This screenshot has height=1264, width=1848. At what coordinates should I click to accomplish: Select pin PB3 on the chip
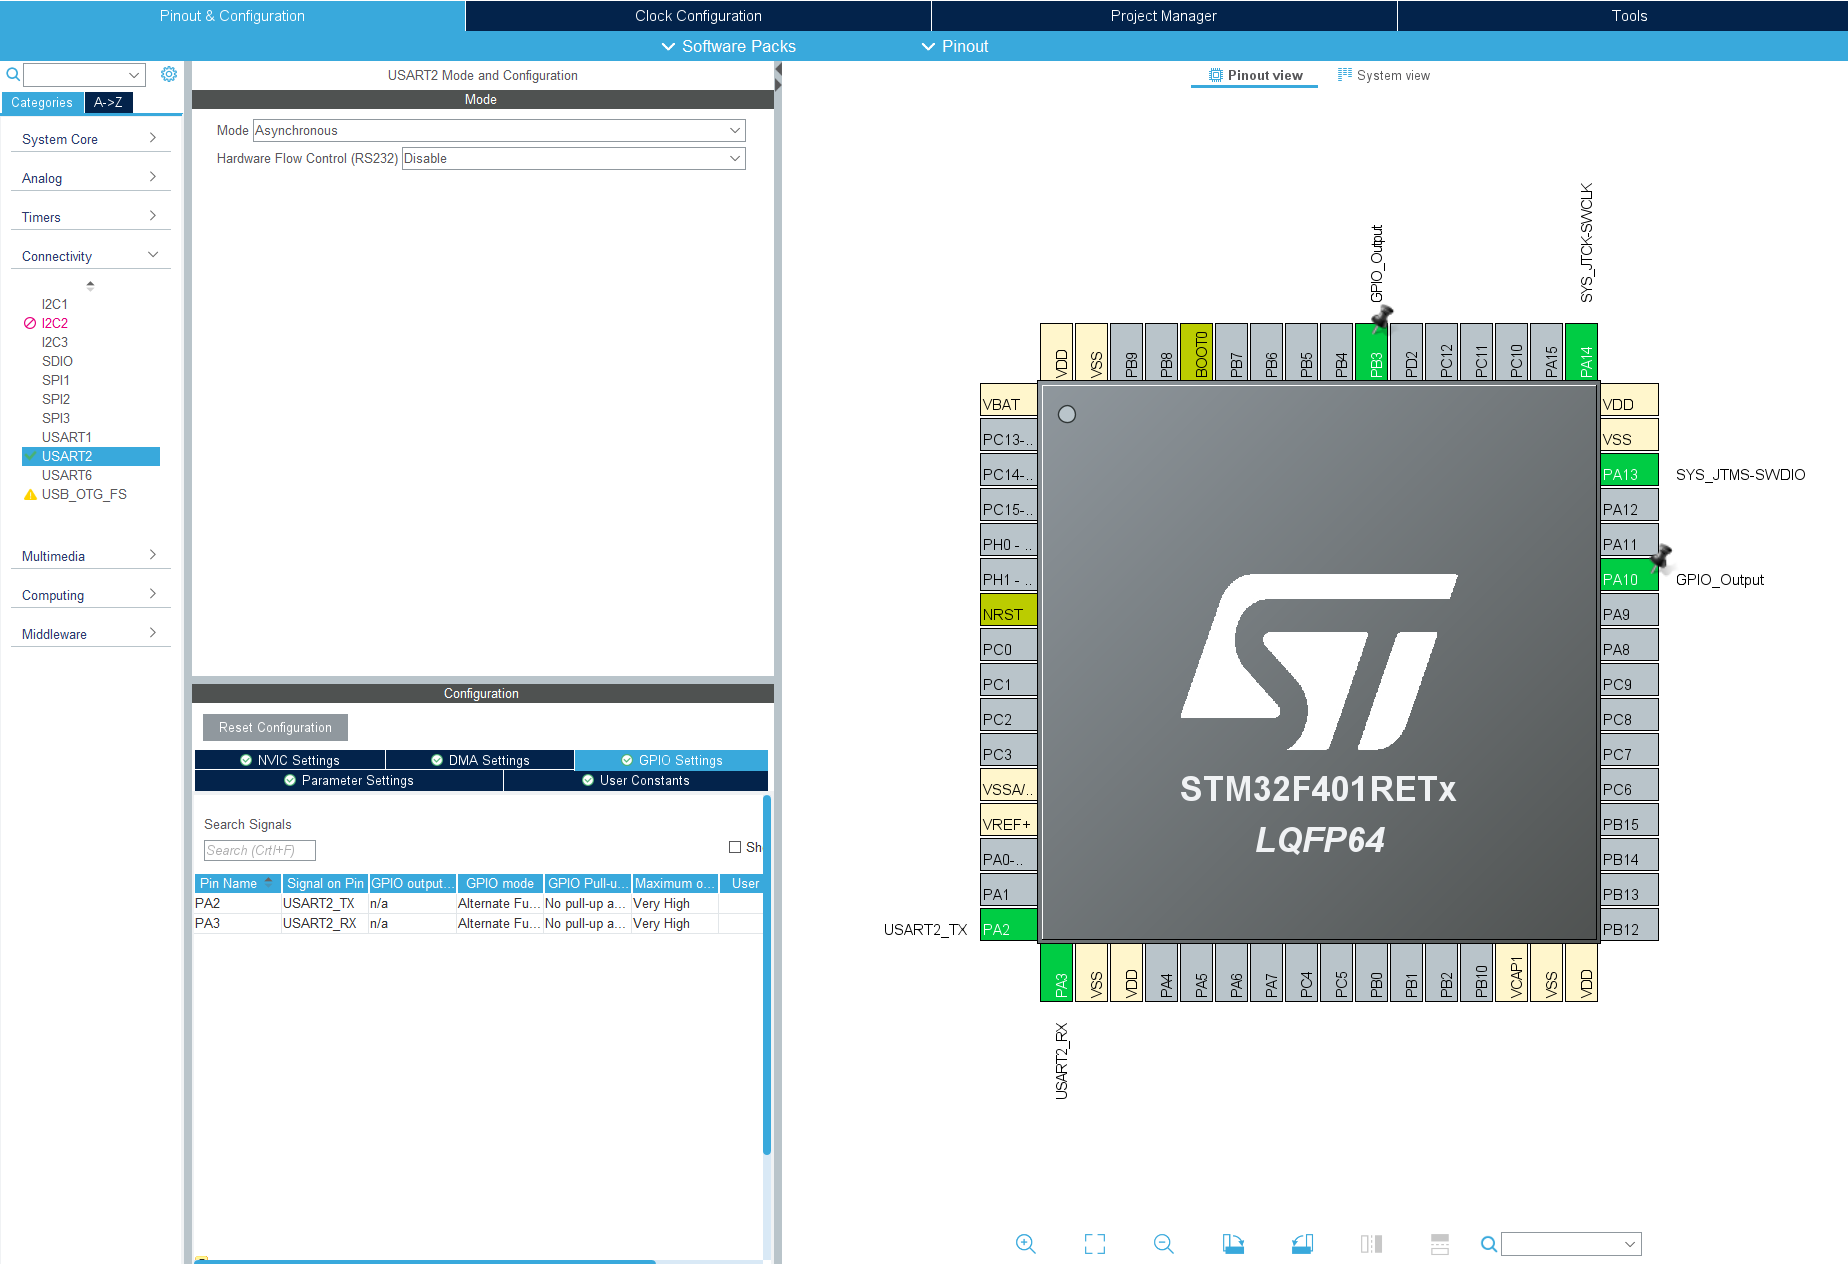coord(1372,352)
